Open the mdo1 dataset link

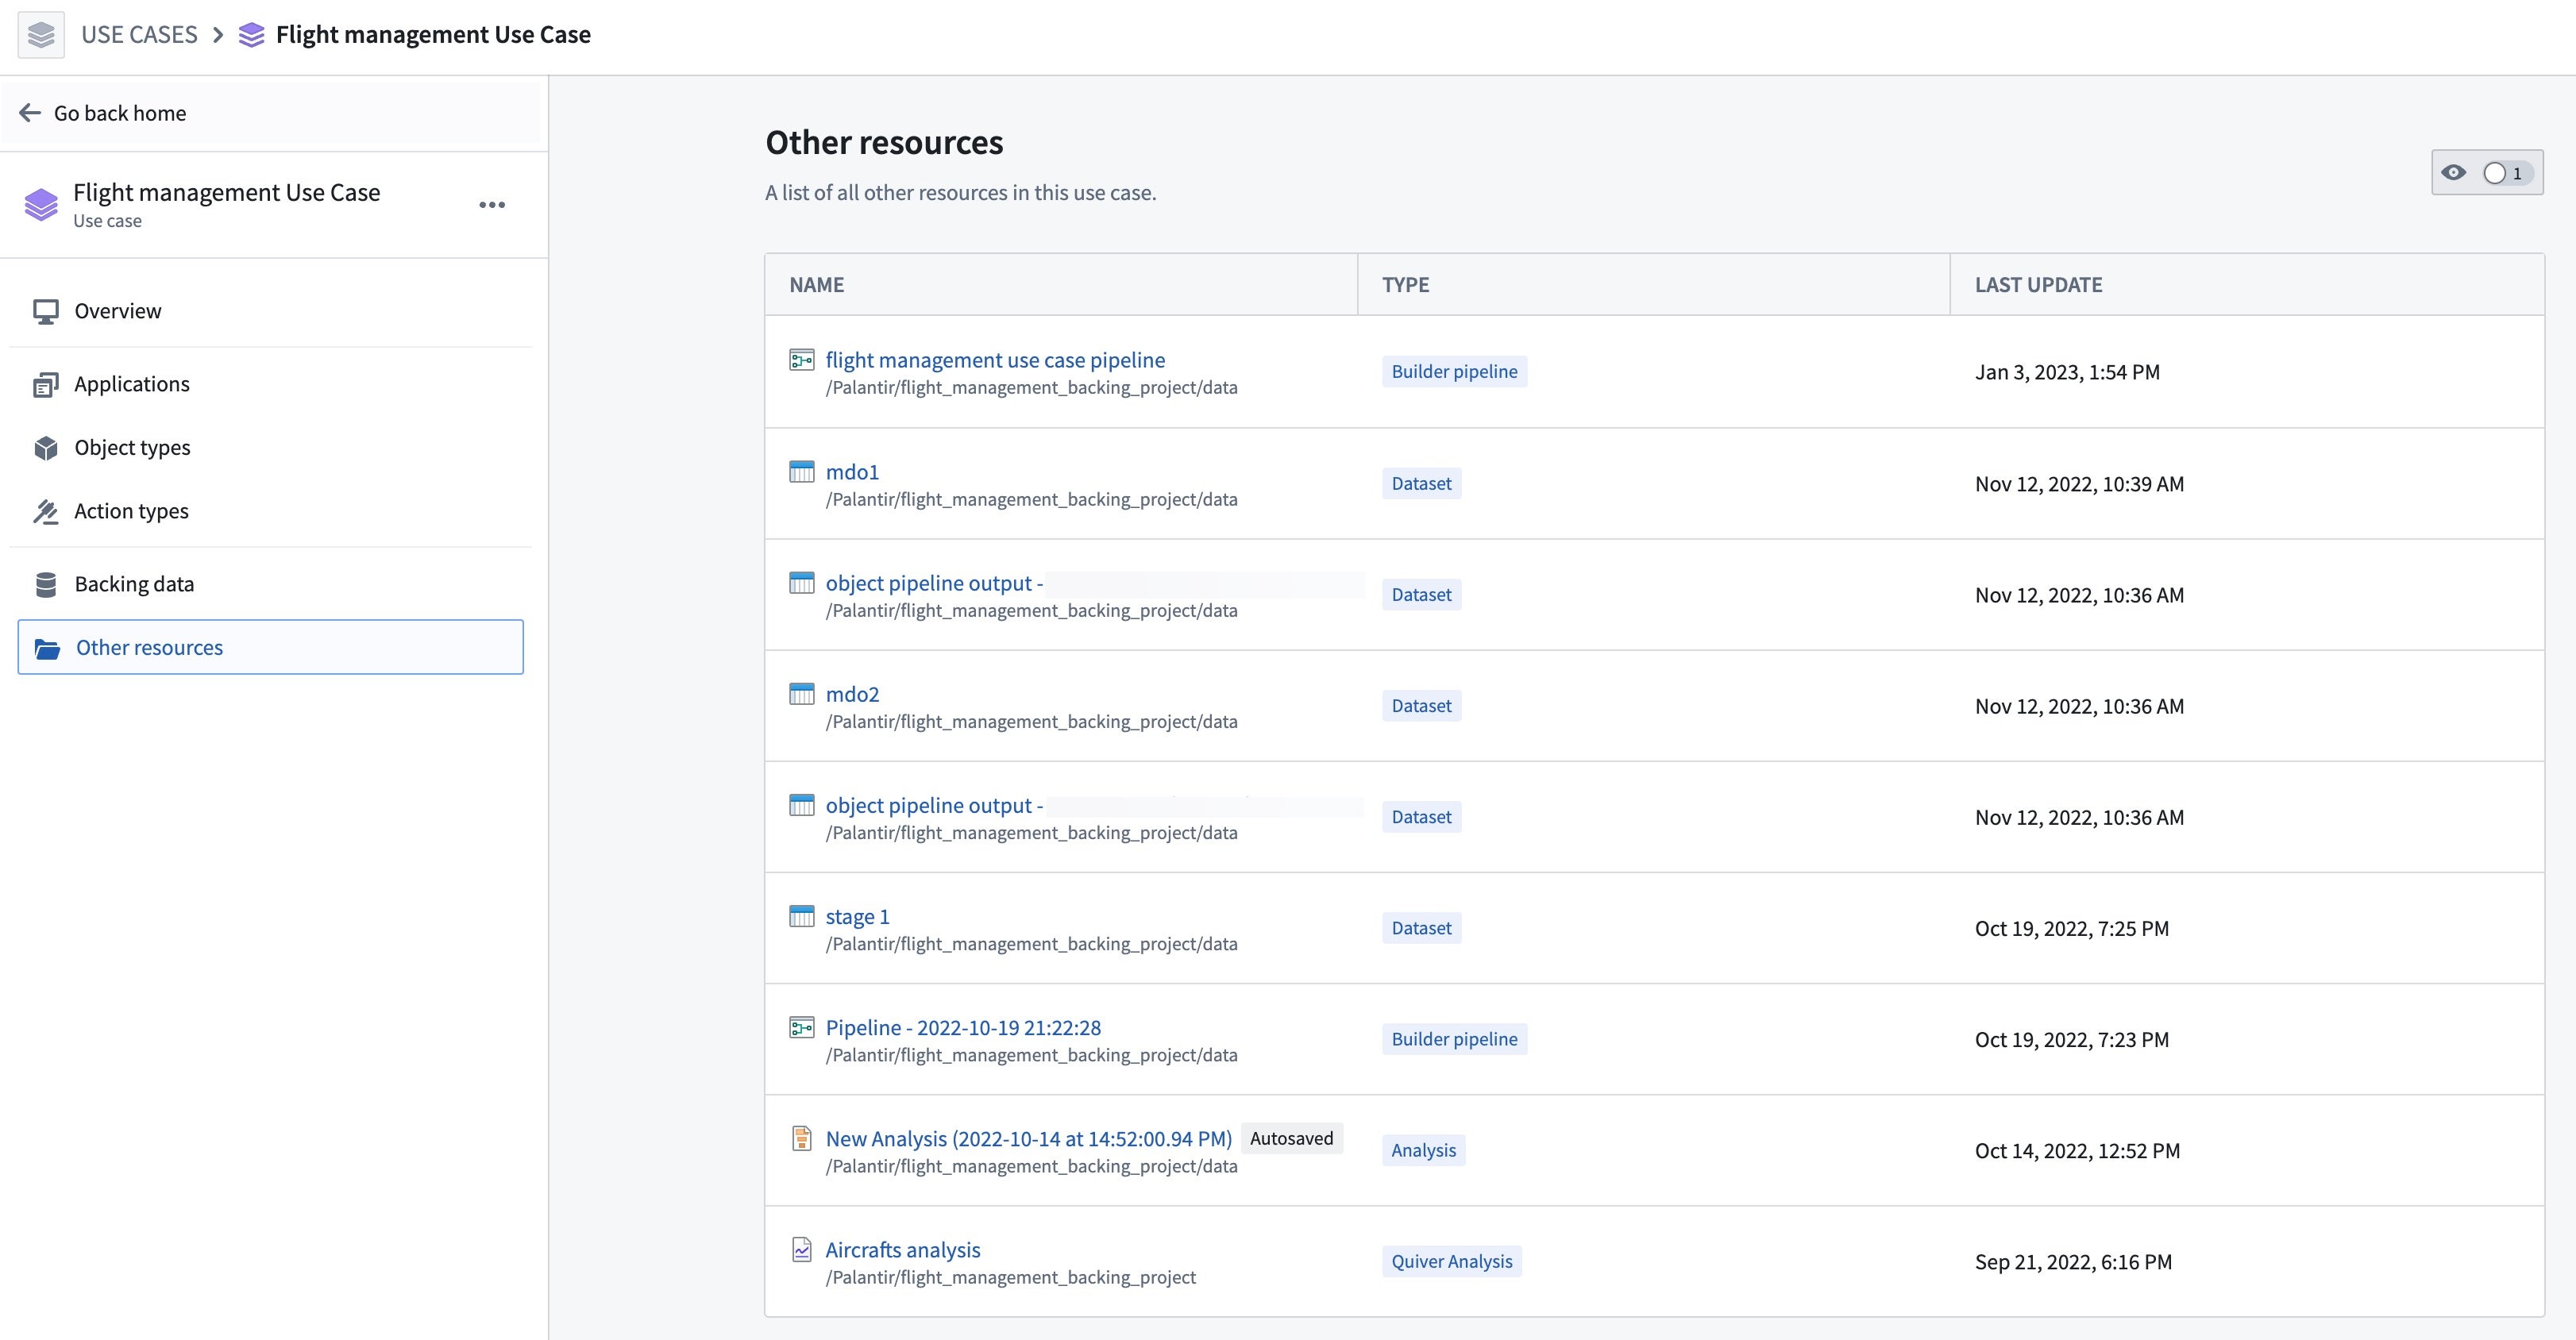click(852, 471)
